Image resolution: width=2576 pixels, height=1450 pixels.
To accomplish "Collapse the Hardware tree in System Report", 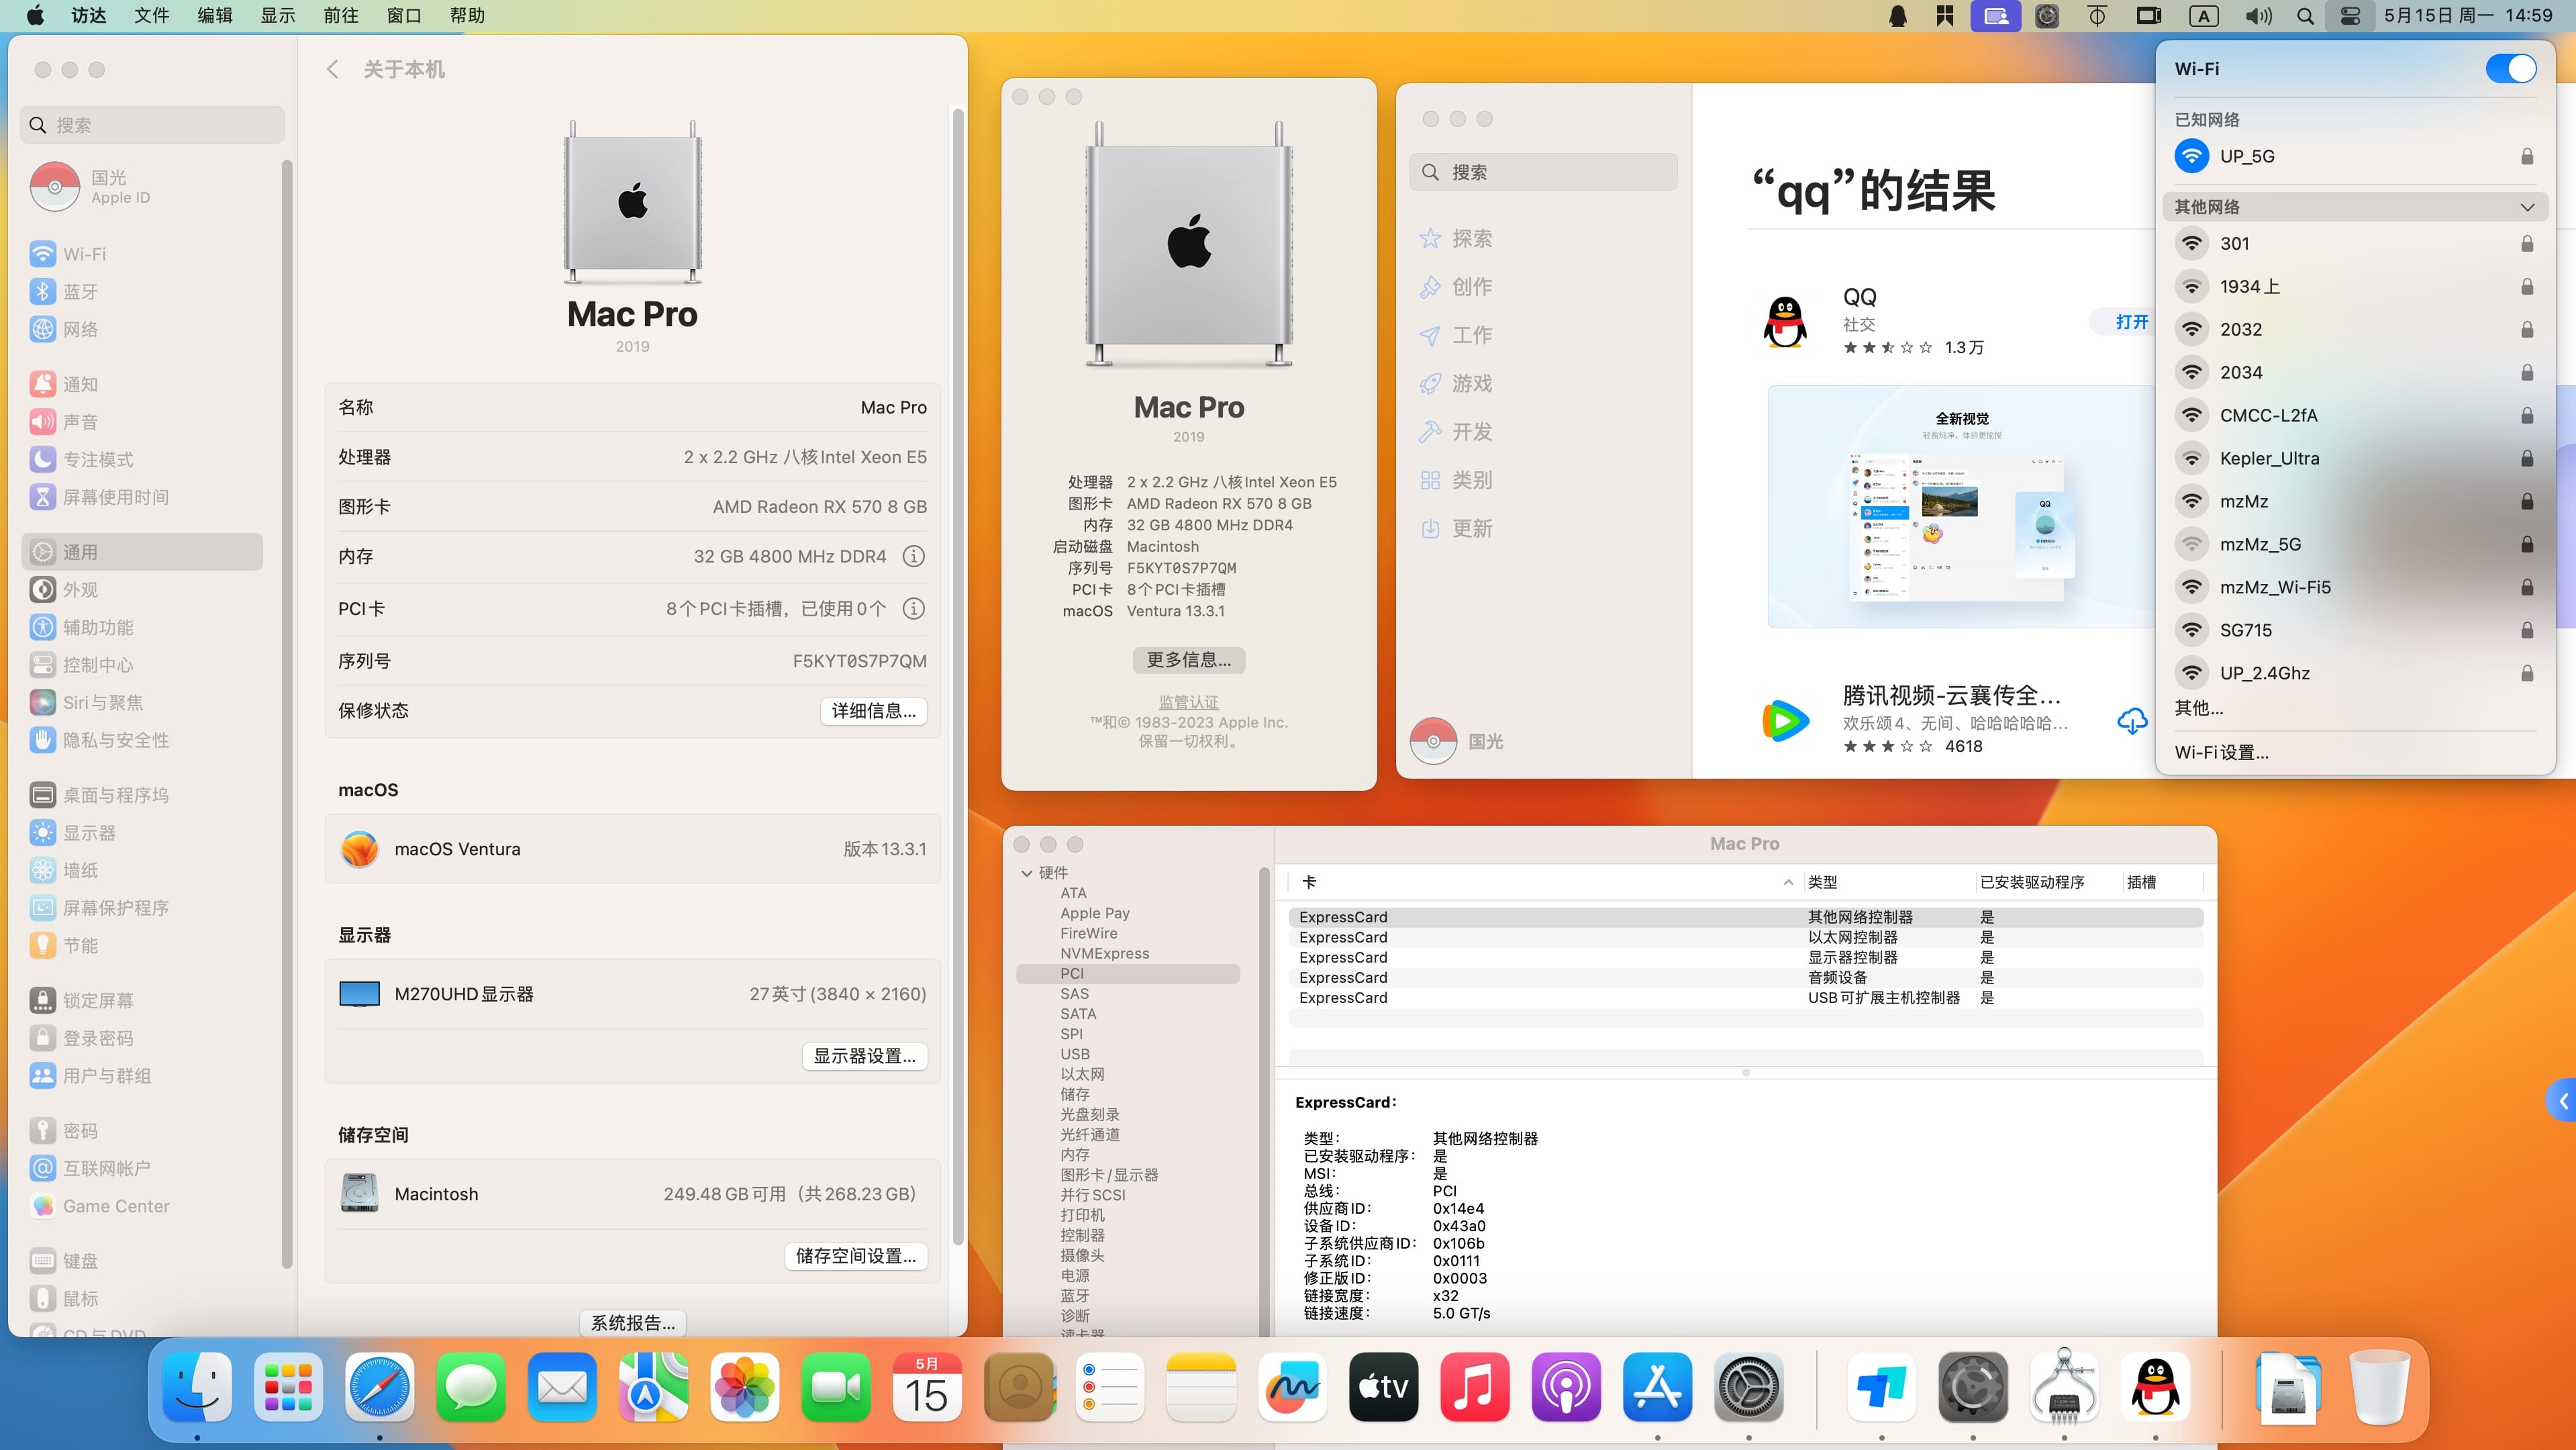I will click(x=1027, y=872).
